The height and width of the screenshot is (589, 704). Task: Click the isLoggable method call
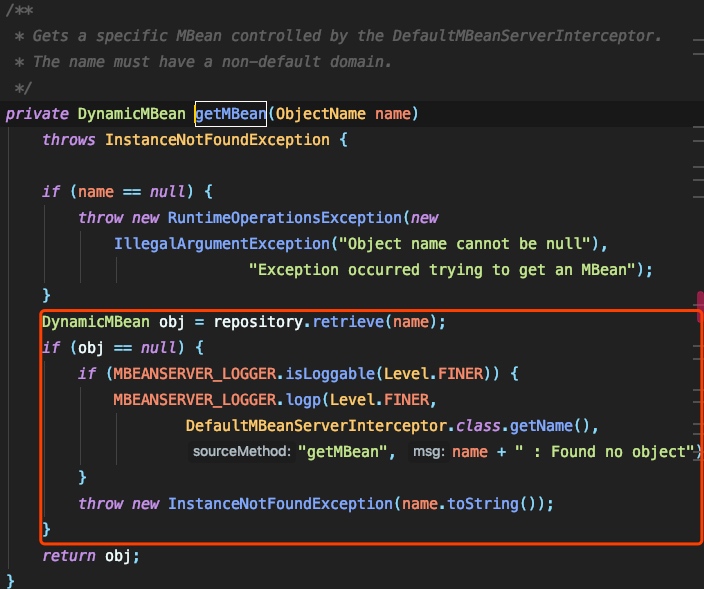tap(330, 374)
